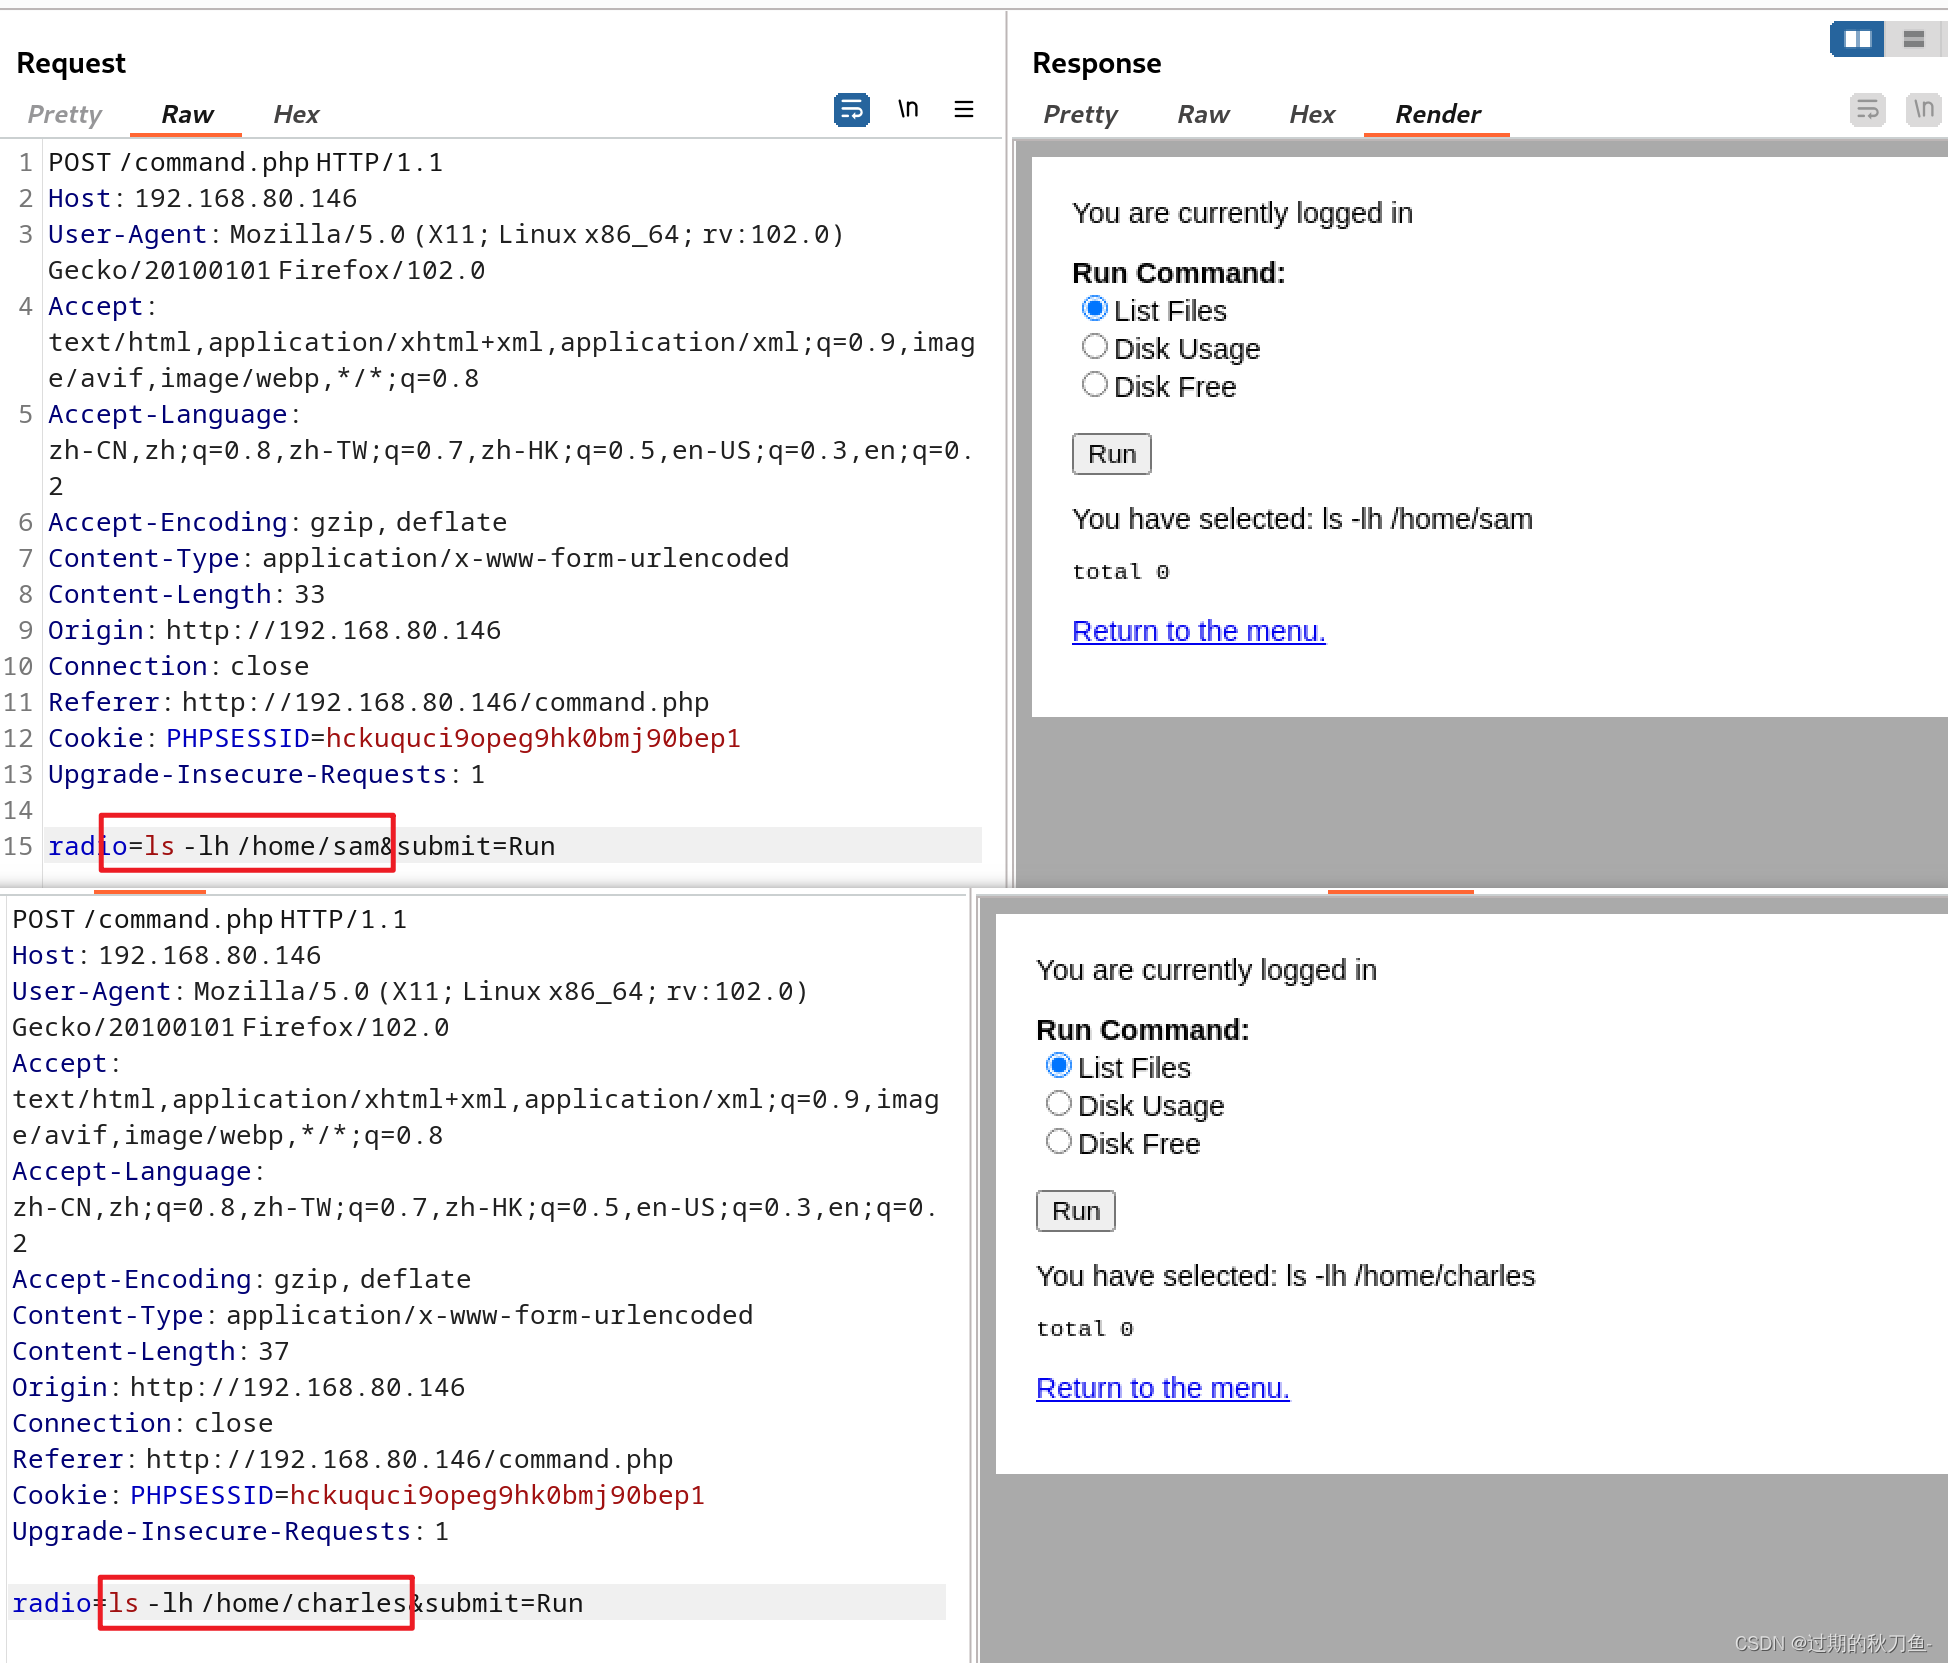The width and height of the screenshot is (1948, 1663).
Task: Switch to side-by-side layout view
Action: click(x=1857, y=39)
